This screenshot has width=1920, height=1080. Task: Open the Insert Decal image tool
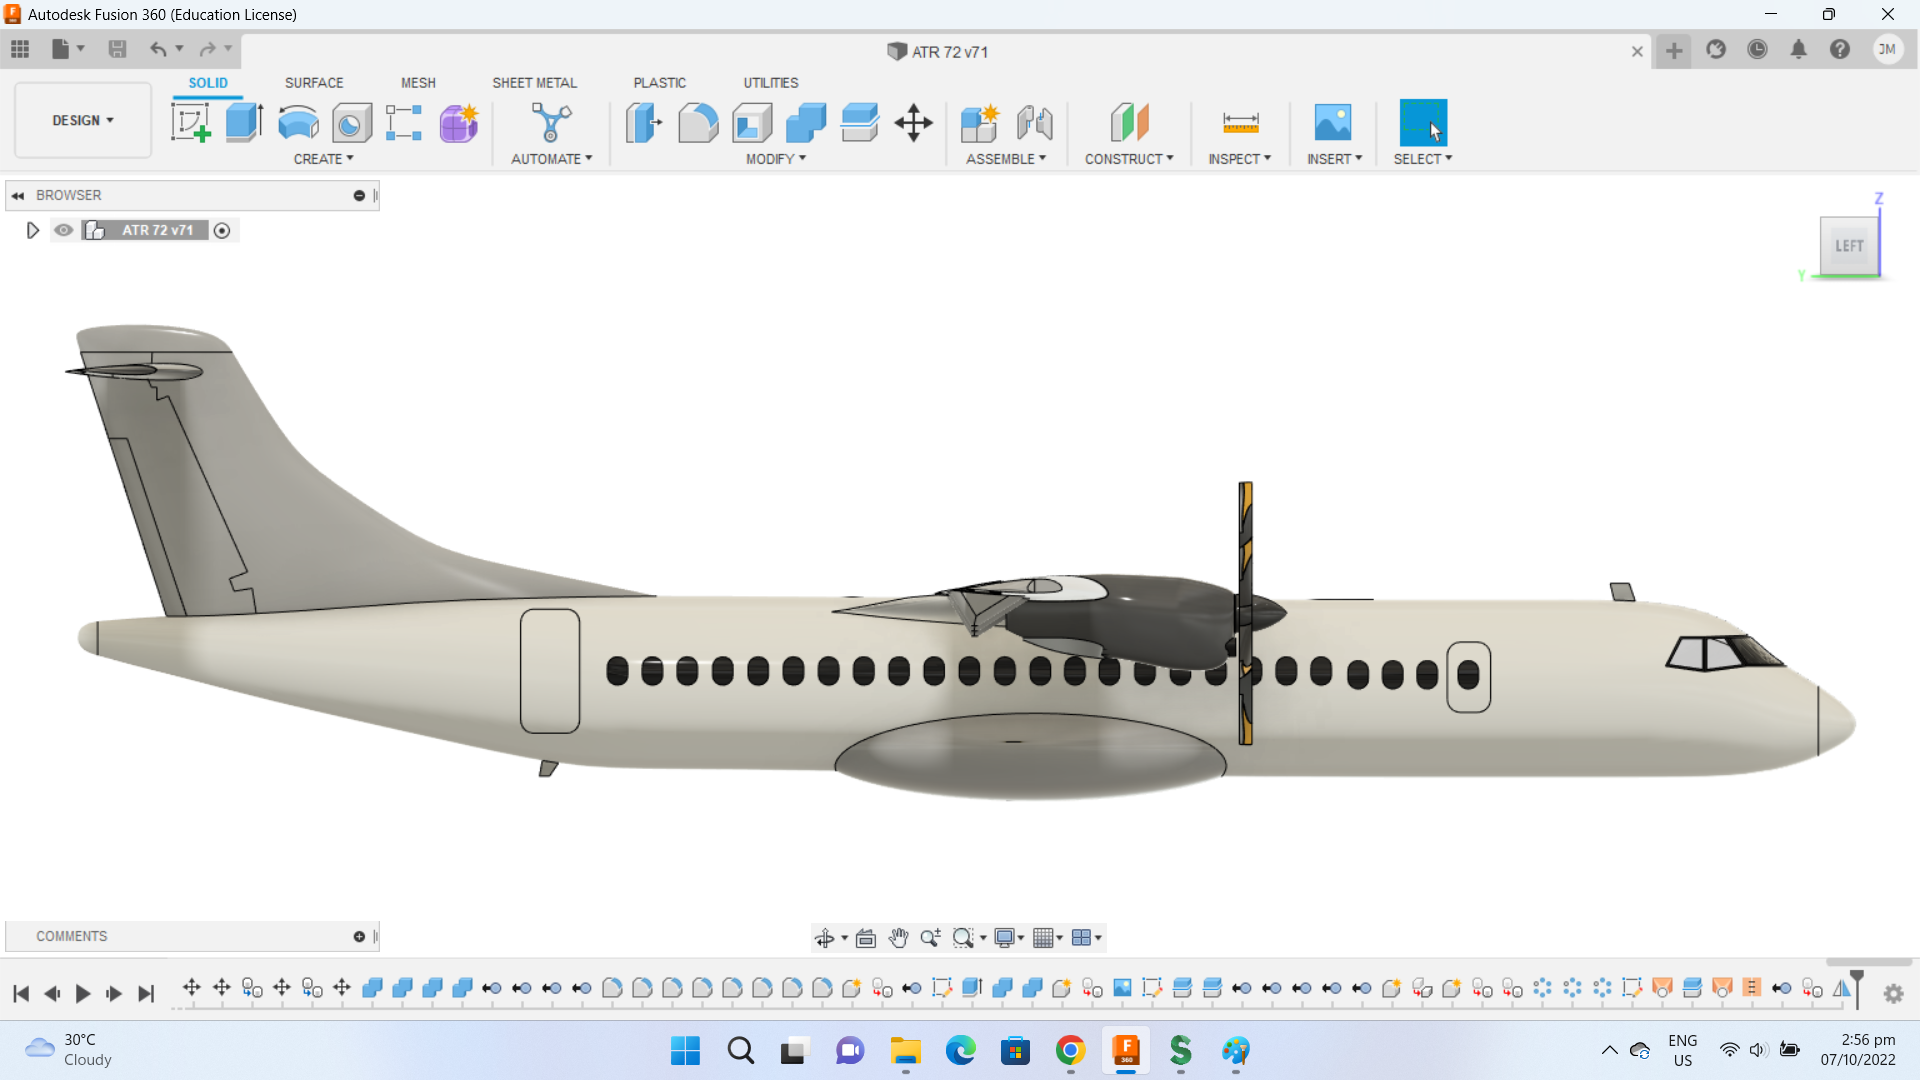coord(1332,123)
